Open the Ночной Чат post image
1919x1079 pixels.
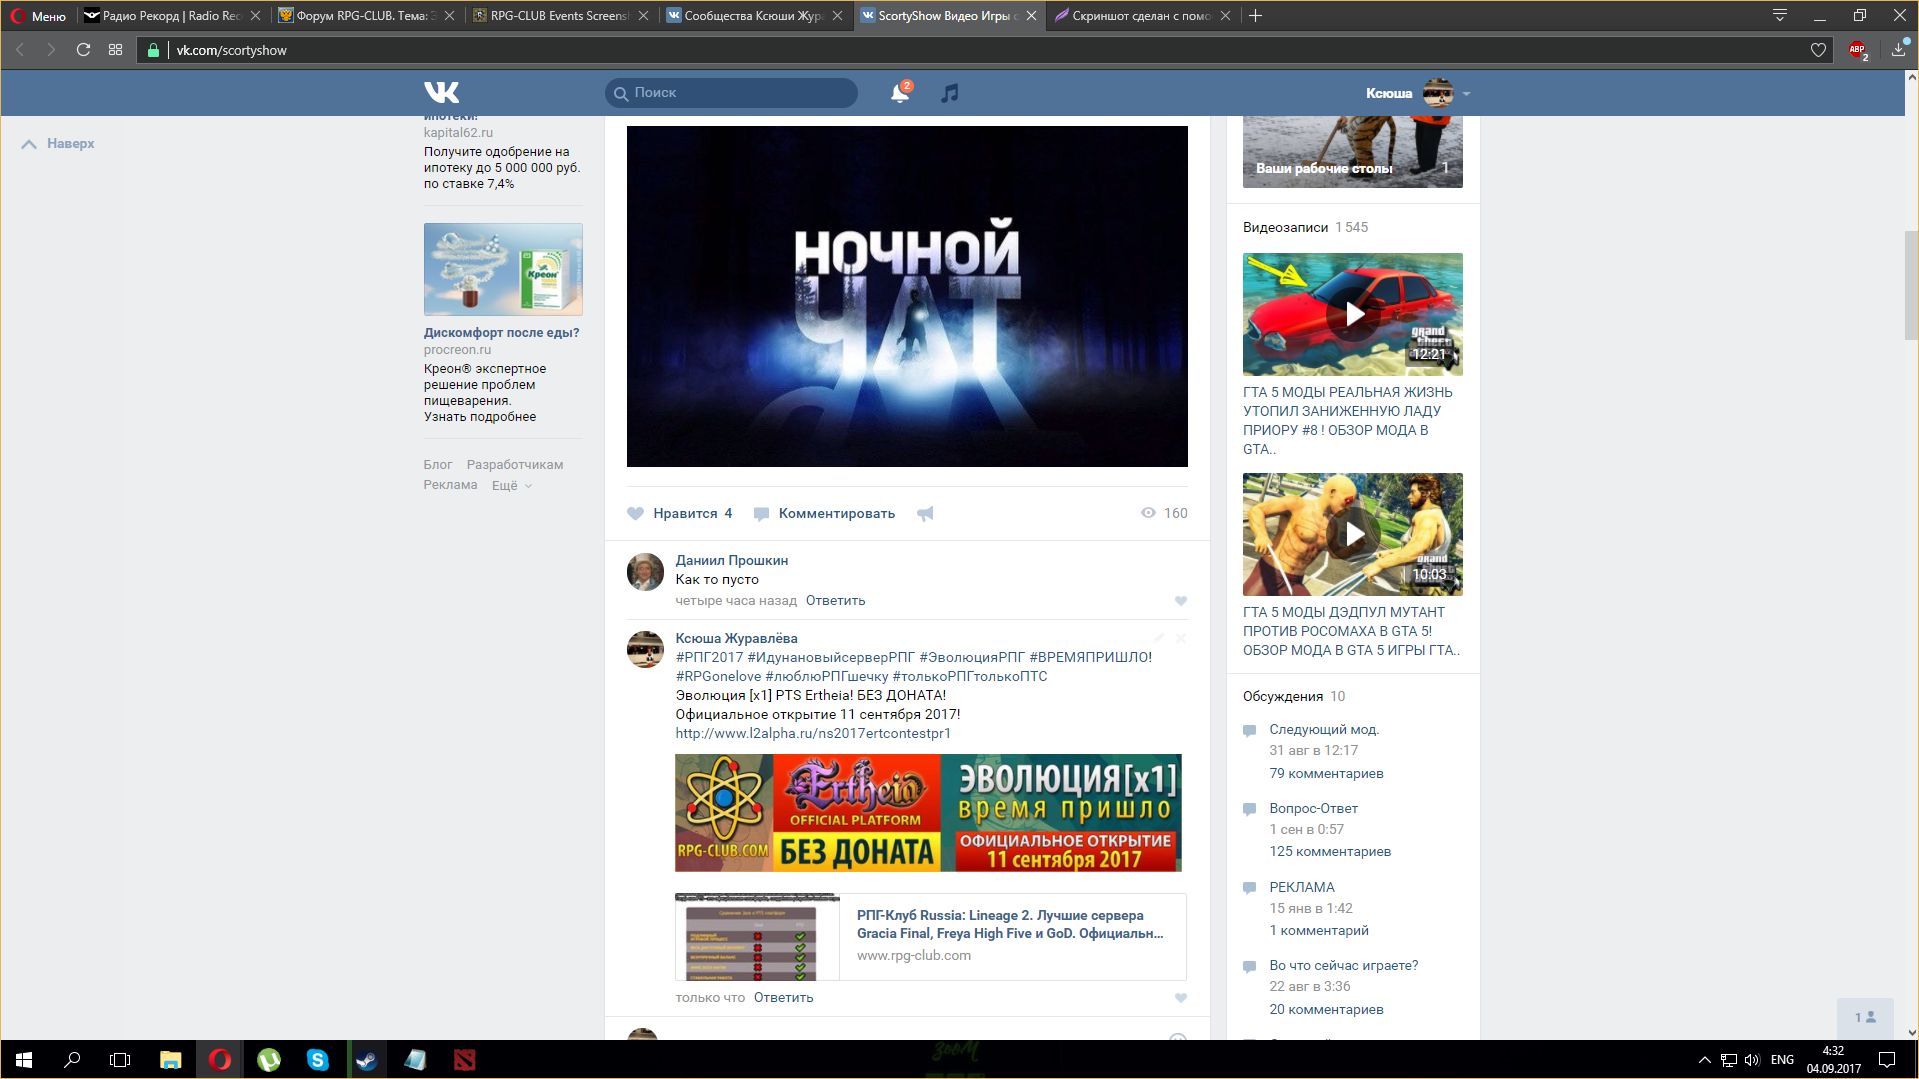pos(907,296)
